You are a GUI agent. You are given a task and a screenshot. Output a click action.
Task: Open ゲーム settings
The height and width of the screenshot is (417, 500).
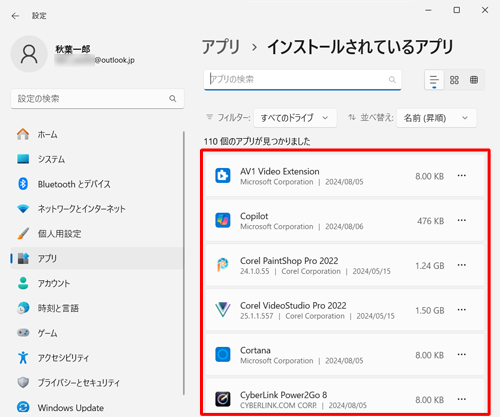(x=97, y=333)
